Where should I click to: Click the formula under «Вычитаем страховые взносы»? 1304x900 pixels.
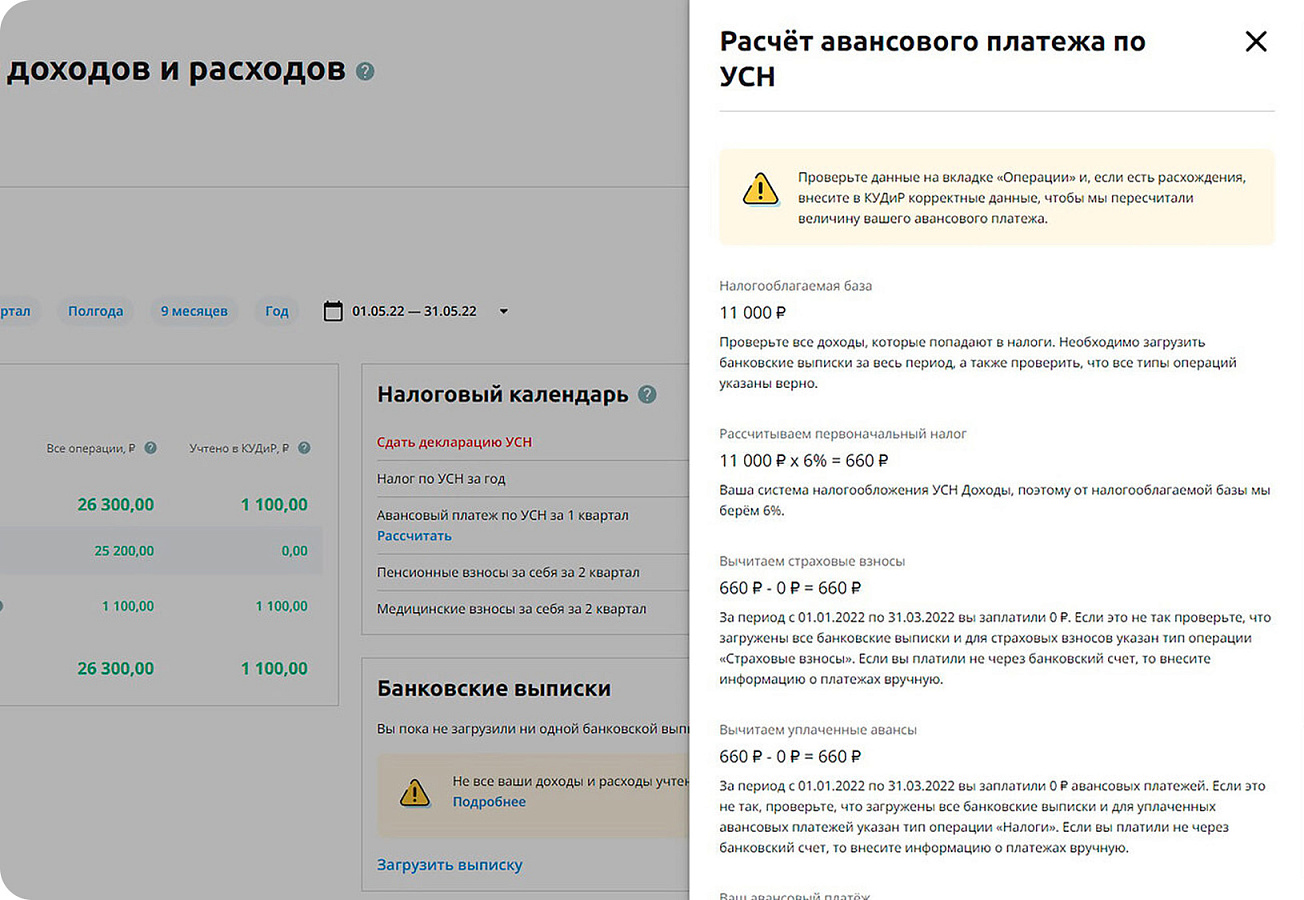point(790,588)
